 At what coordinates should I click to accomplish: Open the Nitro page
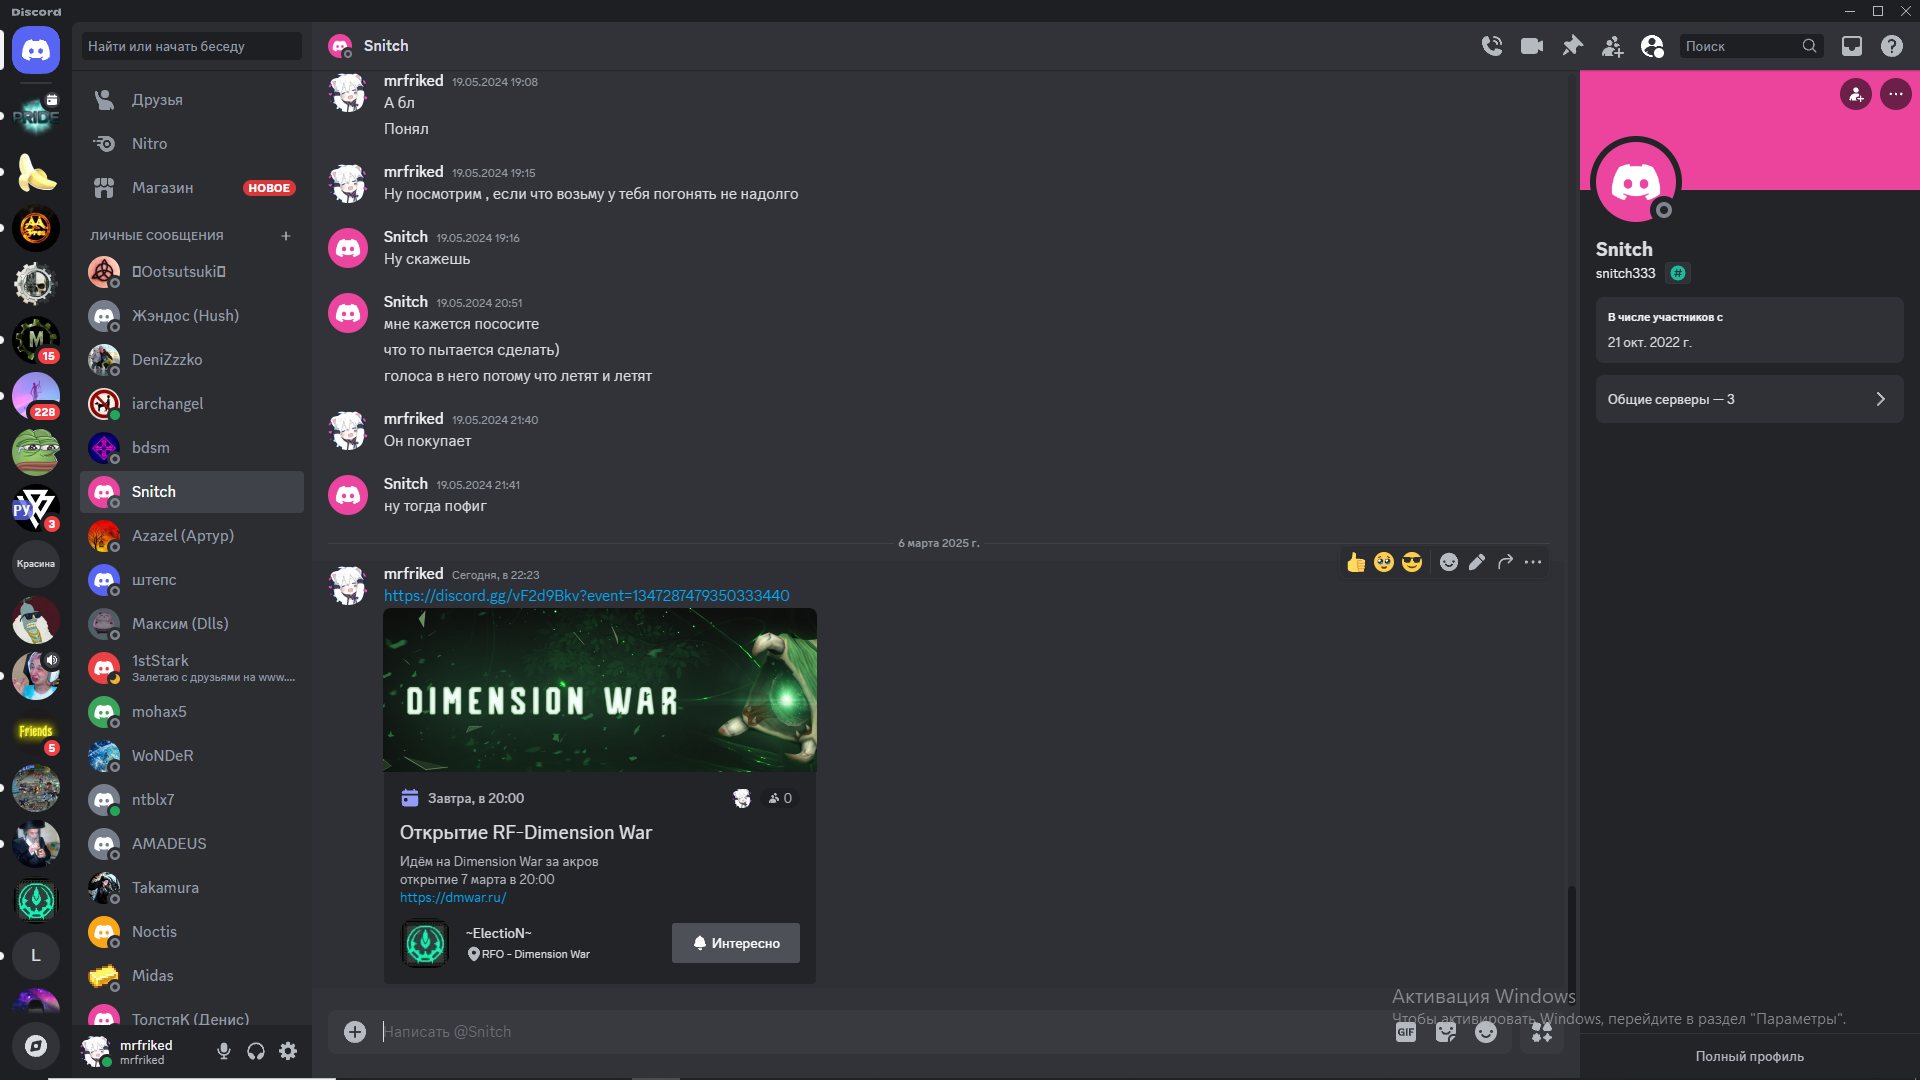(192, 144)
